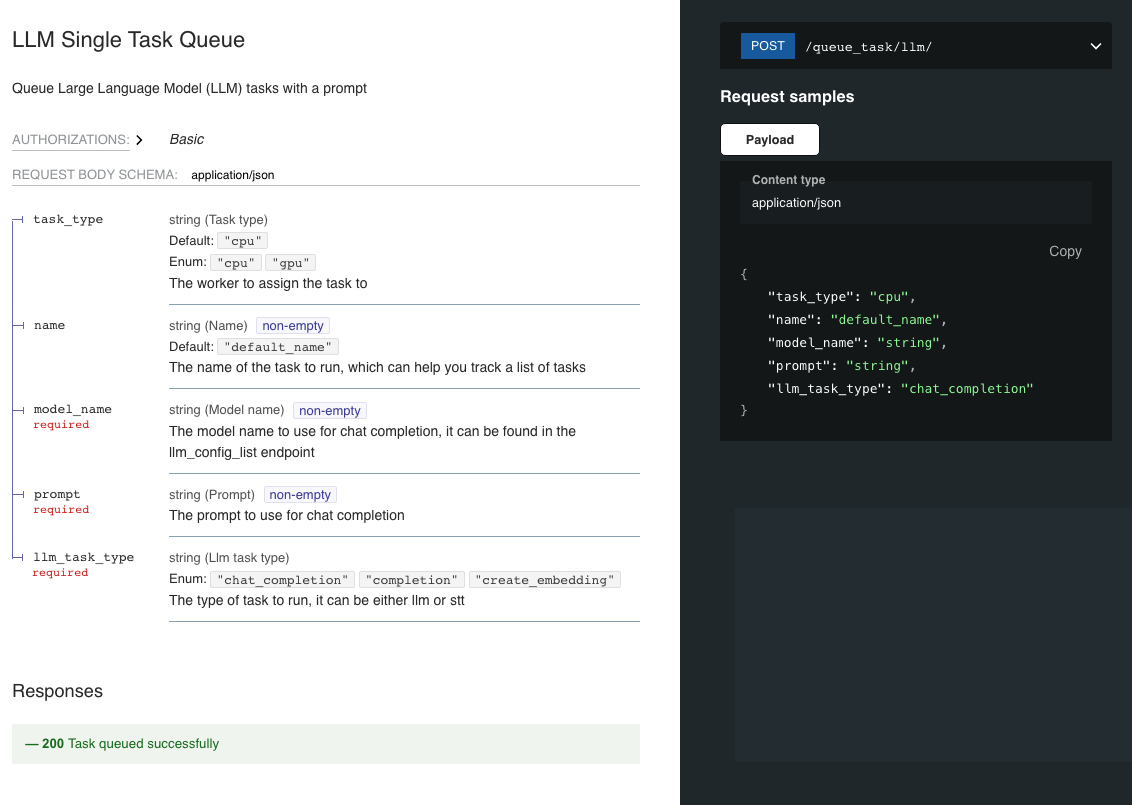Select the Payload tab
This screenshot has width=1132, height=805.
point(769,140)
